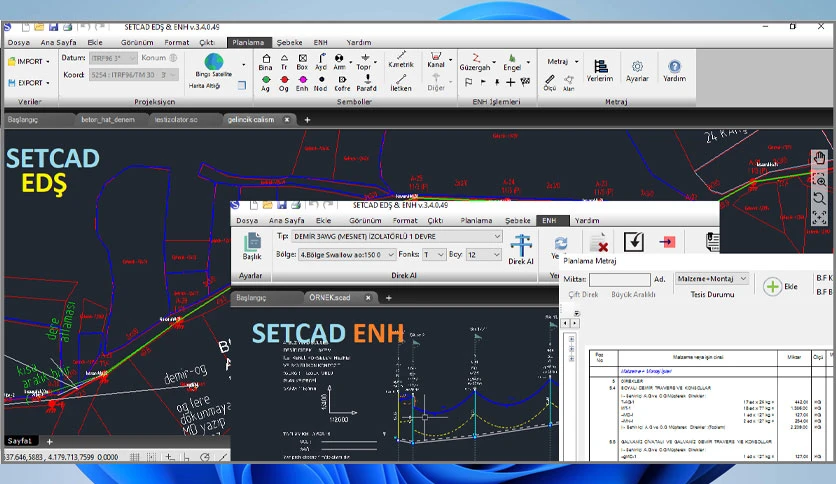Click the Konum globe icon
The height and width of the screenshot is (484, 836).
click(173, 58)
